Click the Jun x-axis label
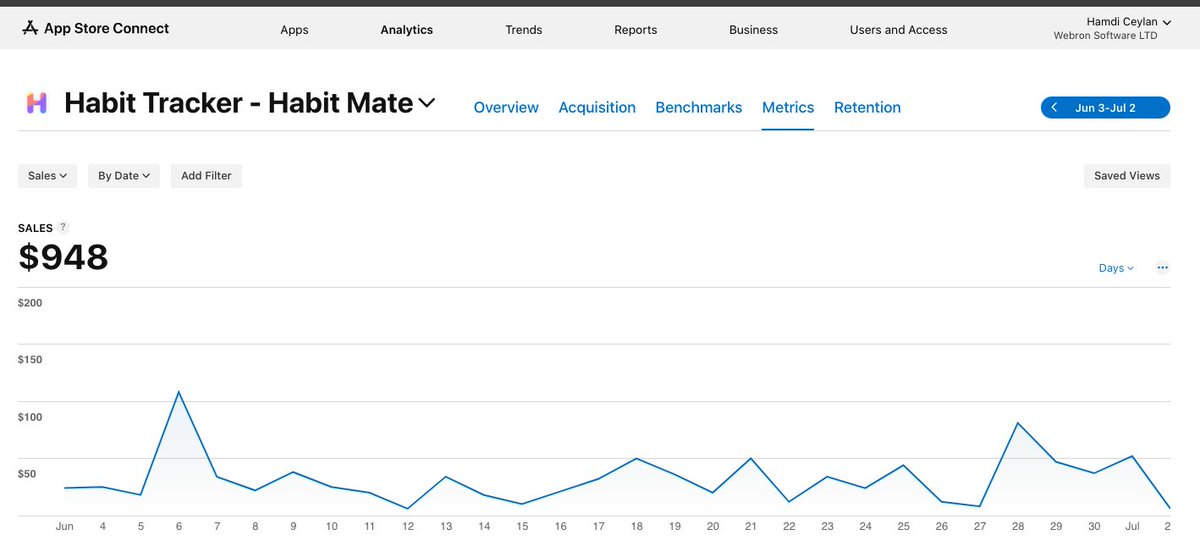This screenshot has height=557, width=1200. tap(65, 526)
